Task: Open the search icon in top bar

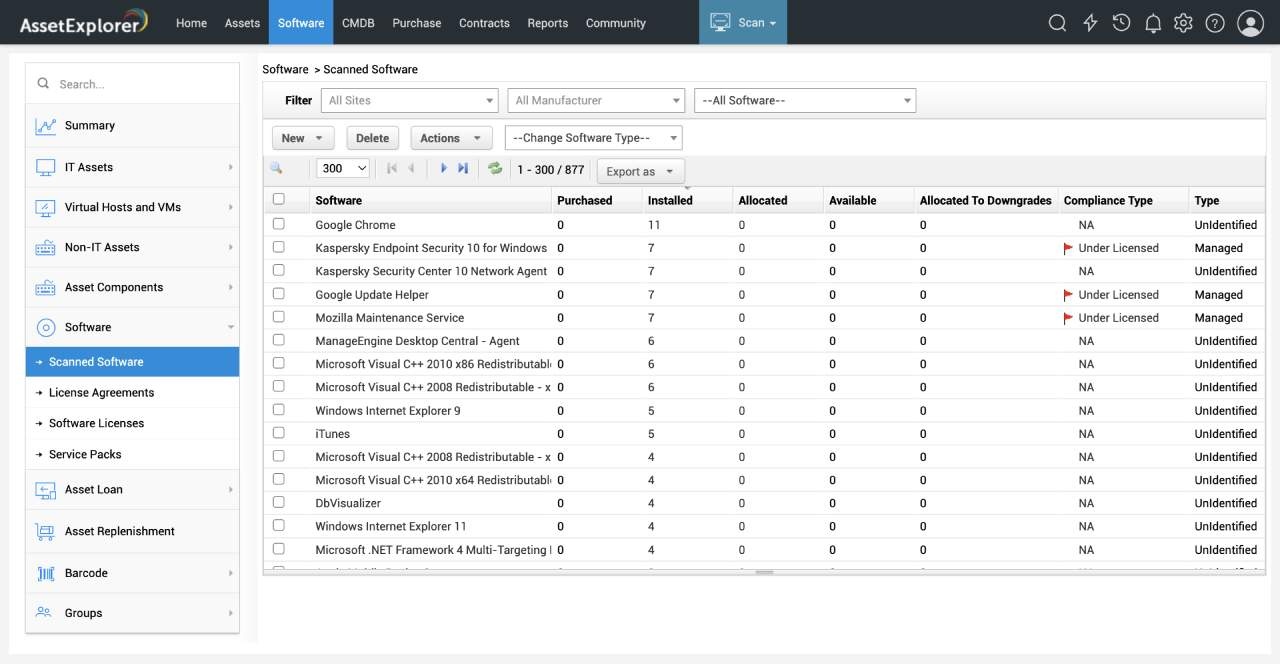Action: point(1057,23)
